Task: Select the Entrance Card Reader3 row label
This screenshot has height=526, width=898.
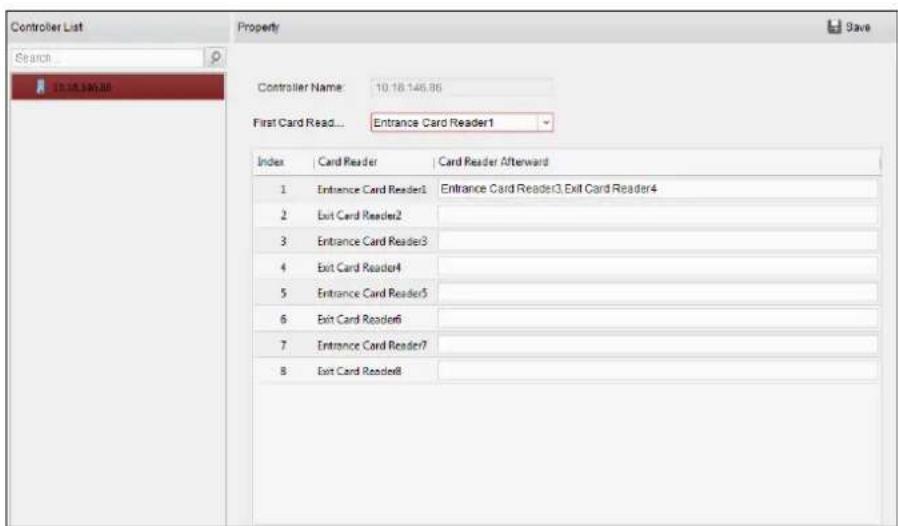Action: [372, 241]
